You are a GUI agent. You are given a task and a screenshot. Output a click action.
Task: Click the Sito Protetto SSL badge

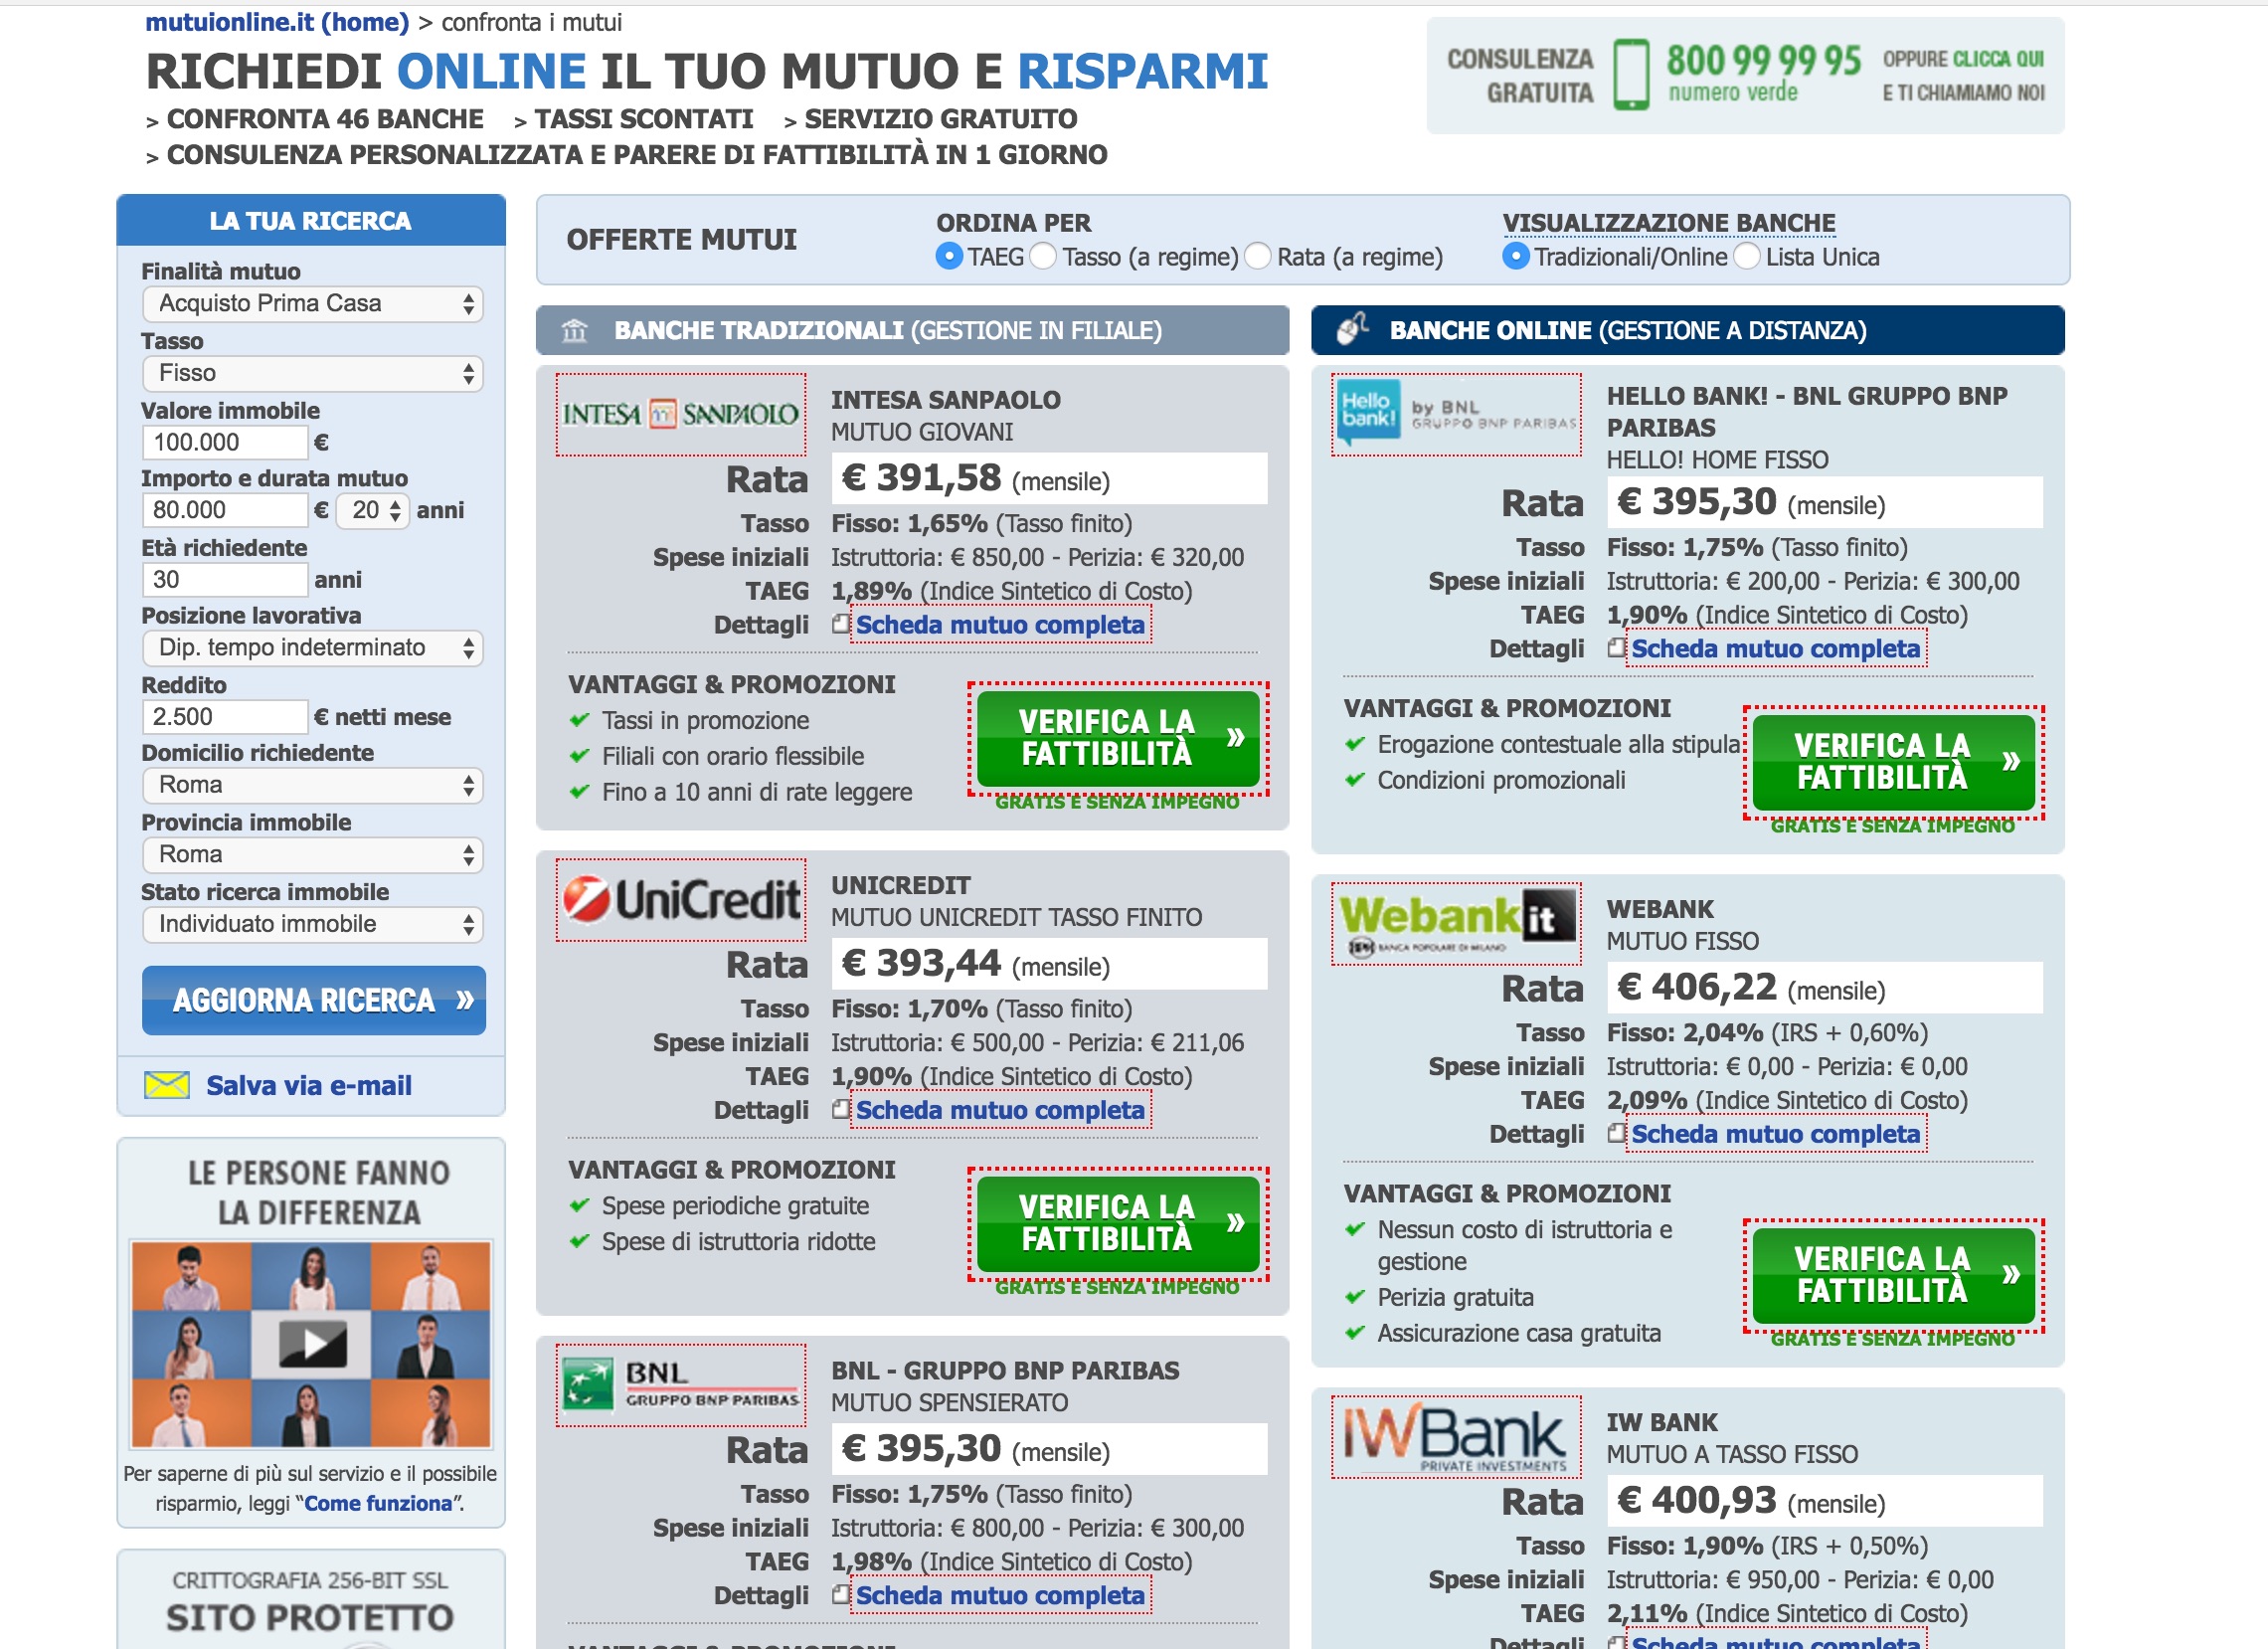tap(311, 1600)
